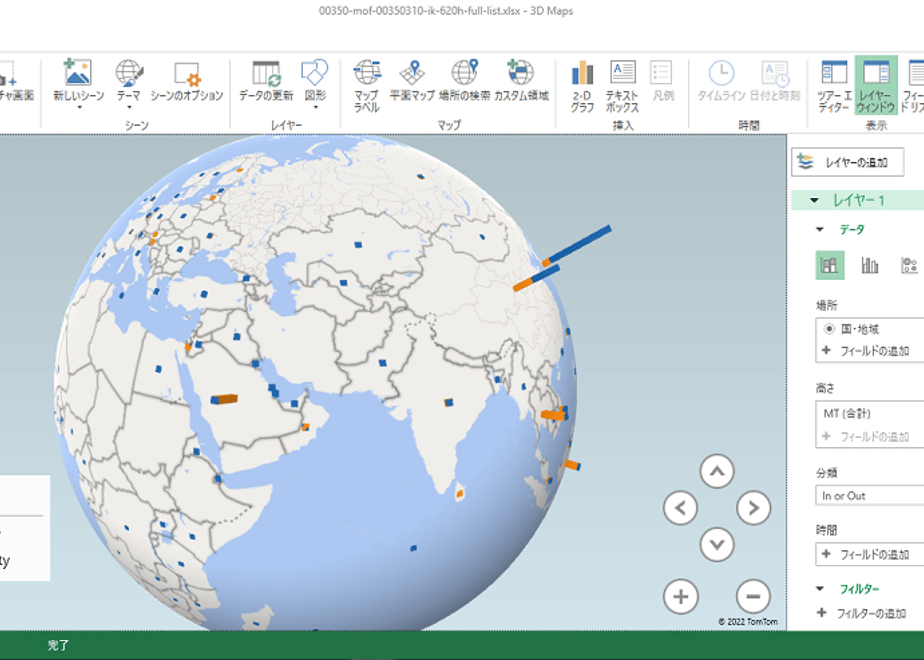The width and height of the screenshot is (924, 660).
Task: Open the テーマ theme dropdown
Action: coord(128,85)
